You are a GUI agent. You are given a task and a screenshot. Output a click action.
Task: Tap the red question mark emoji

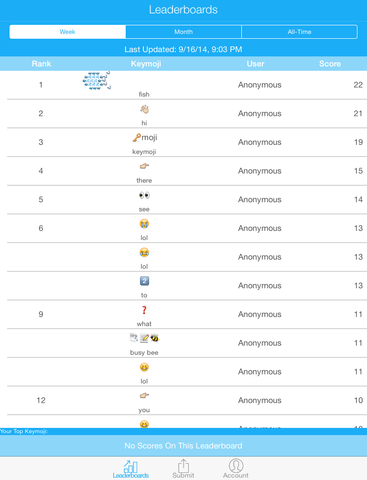point(144,310)
